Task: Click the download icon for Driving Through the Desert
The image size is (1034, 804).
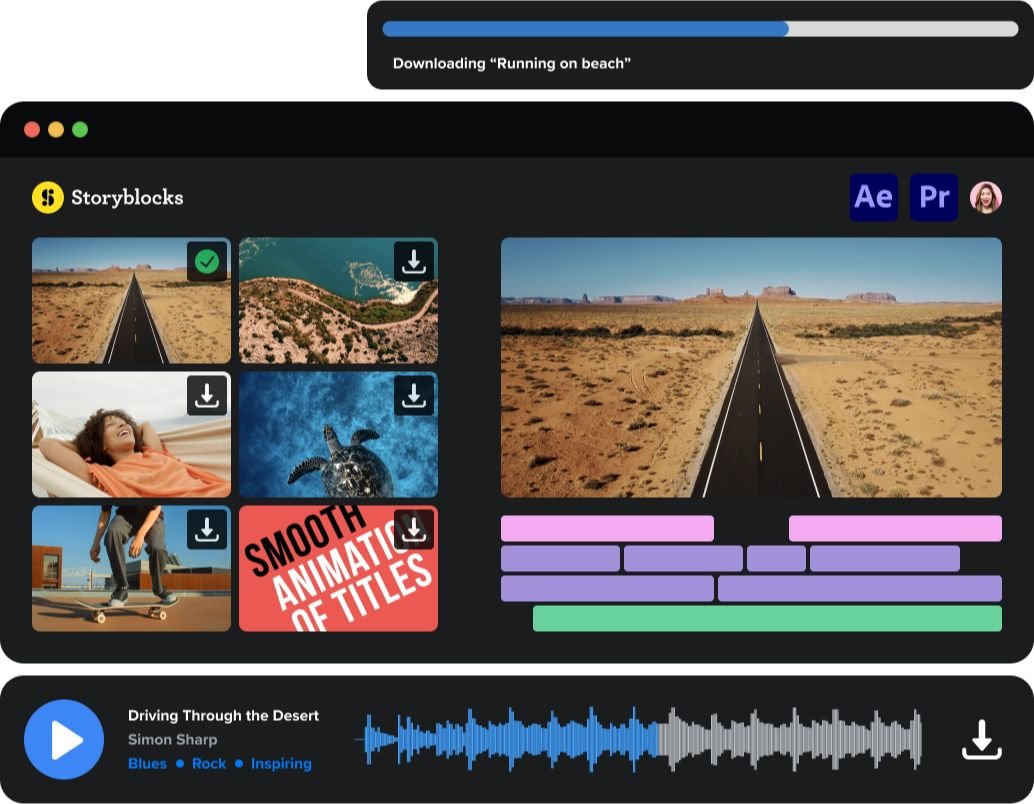Action: click(981, 740)
